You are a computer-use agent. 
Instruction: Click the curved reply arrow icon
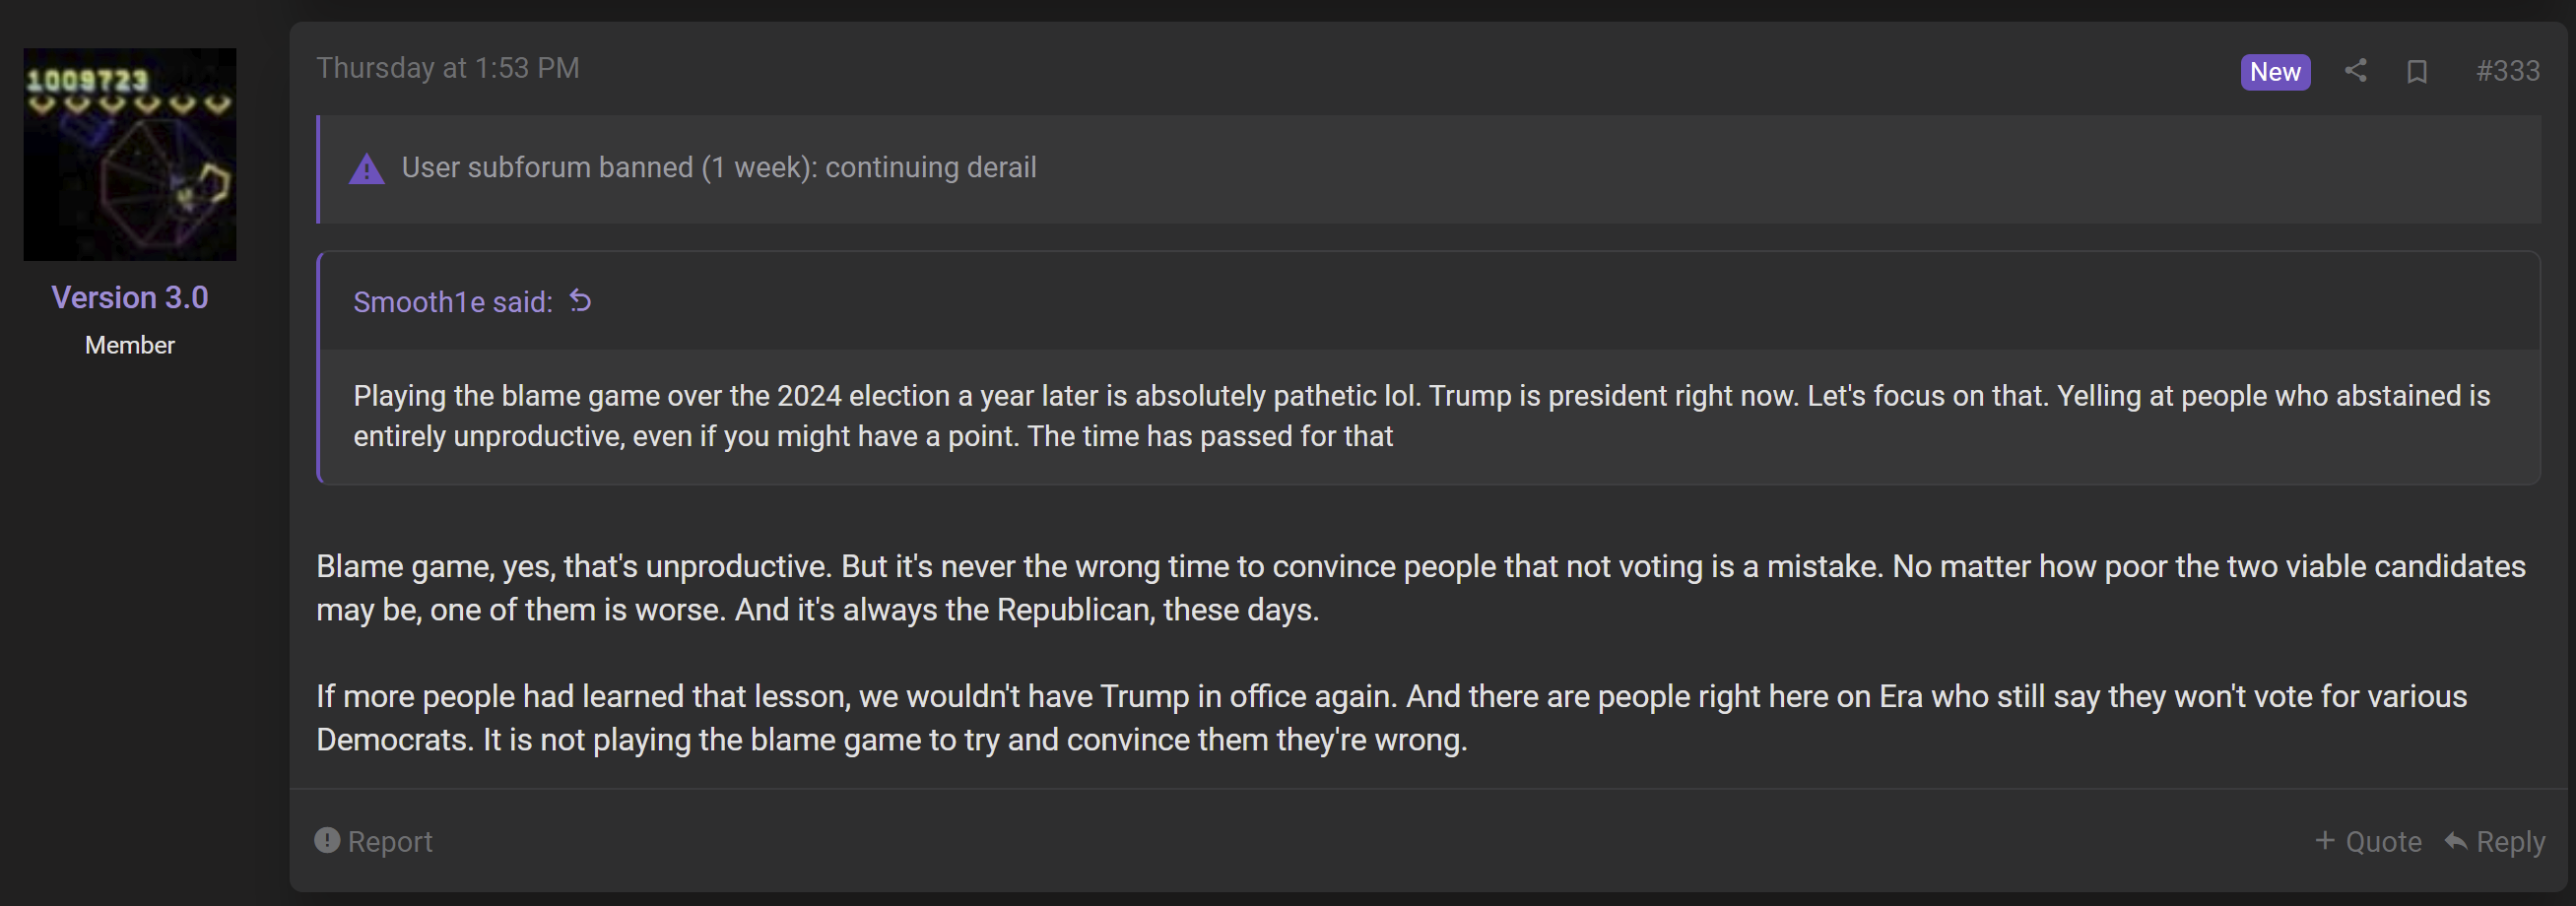(x=2456, y=840)
